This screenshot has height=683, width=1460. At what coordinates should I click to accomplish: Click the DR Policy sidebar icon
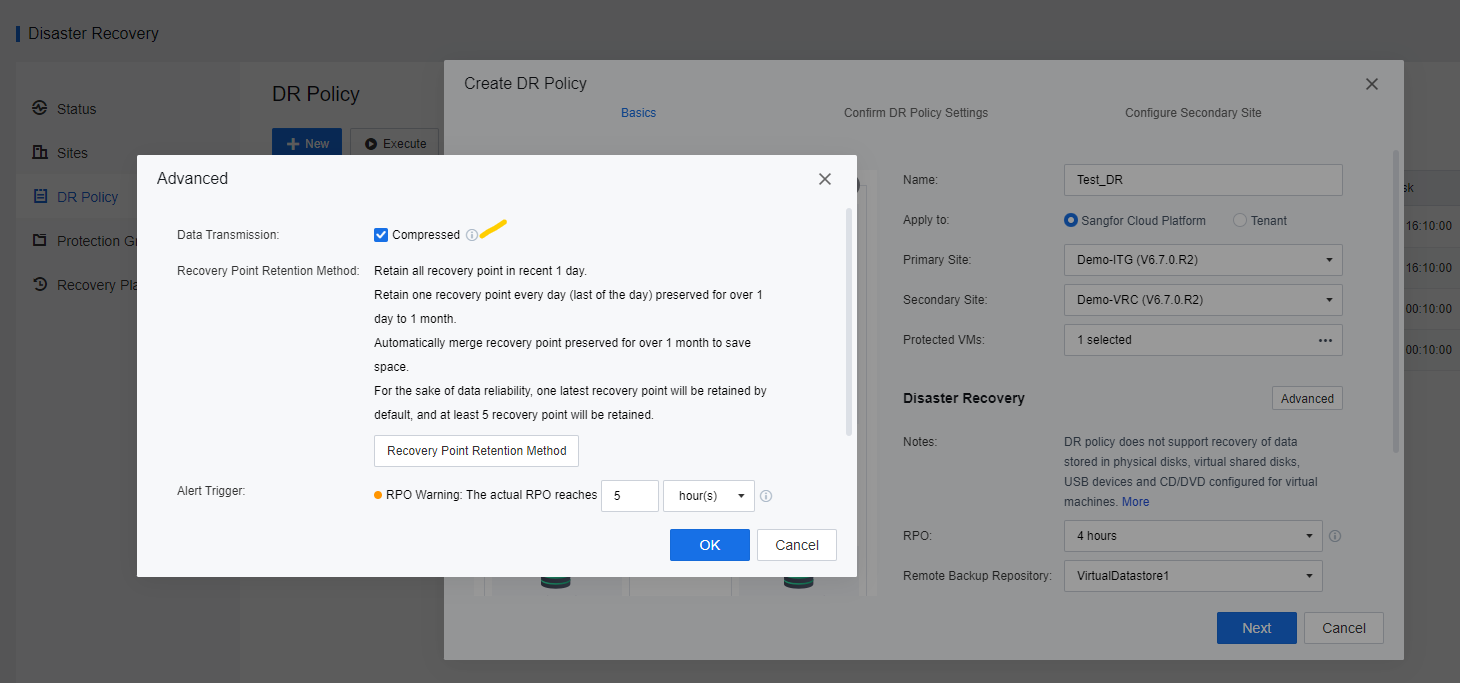(x=40, y=196)
